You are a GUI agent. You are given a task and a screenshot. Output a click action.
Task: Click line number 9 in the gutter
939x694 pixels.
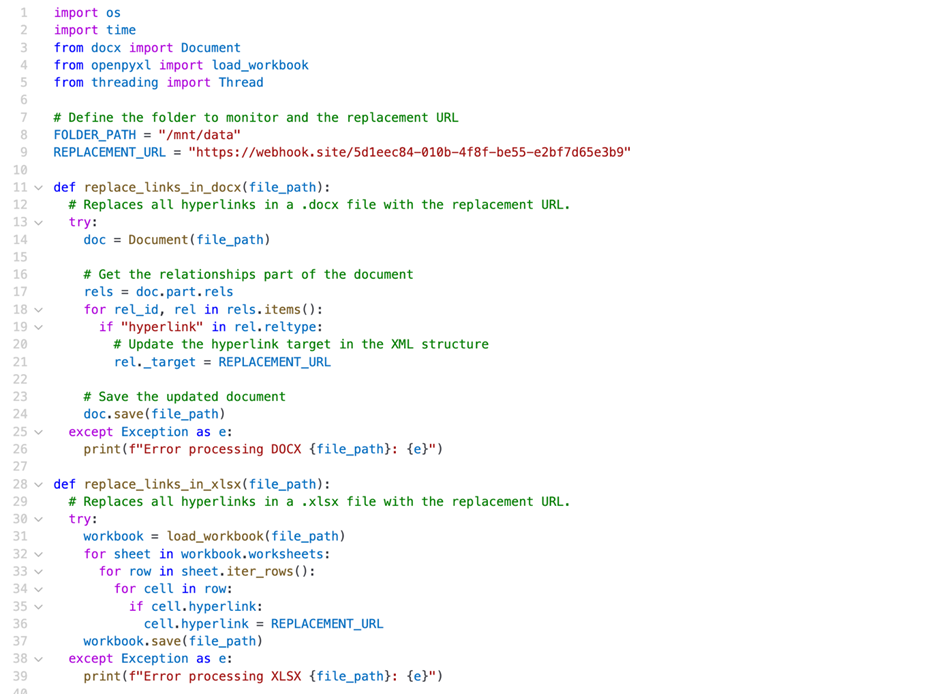pyautogui.click(x=24, y=152)
